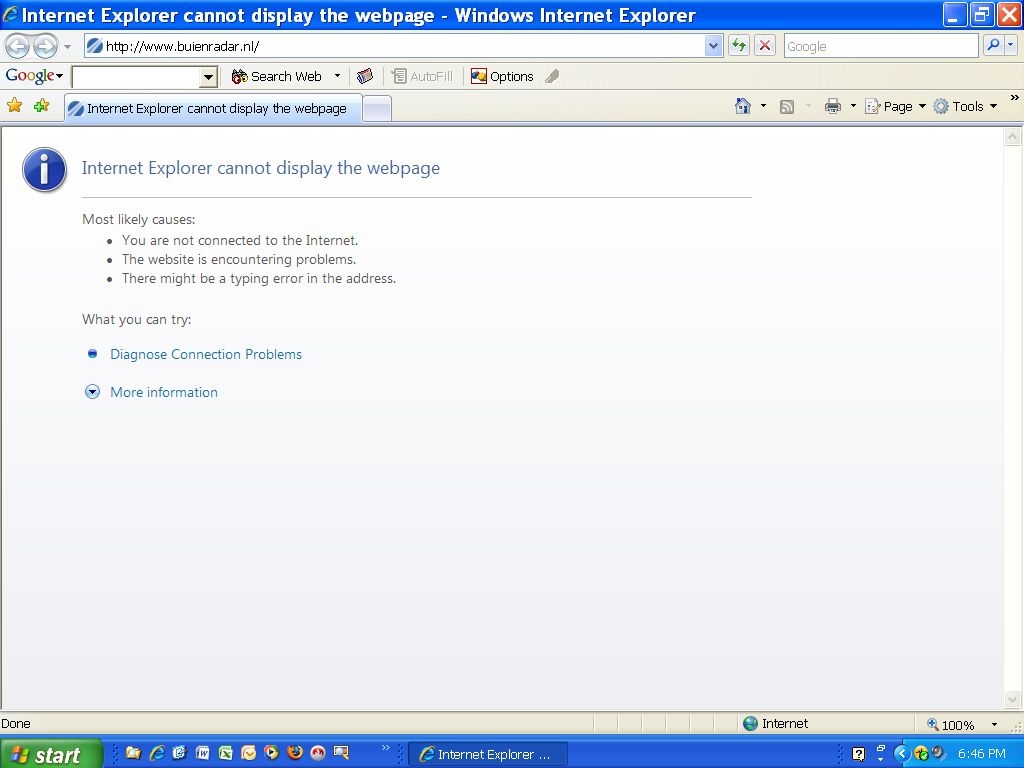This screenshot has height=768, width=1024.
Task: Switch to Internet Explorer taskbar button
Action: 488,754
